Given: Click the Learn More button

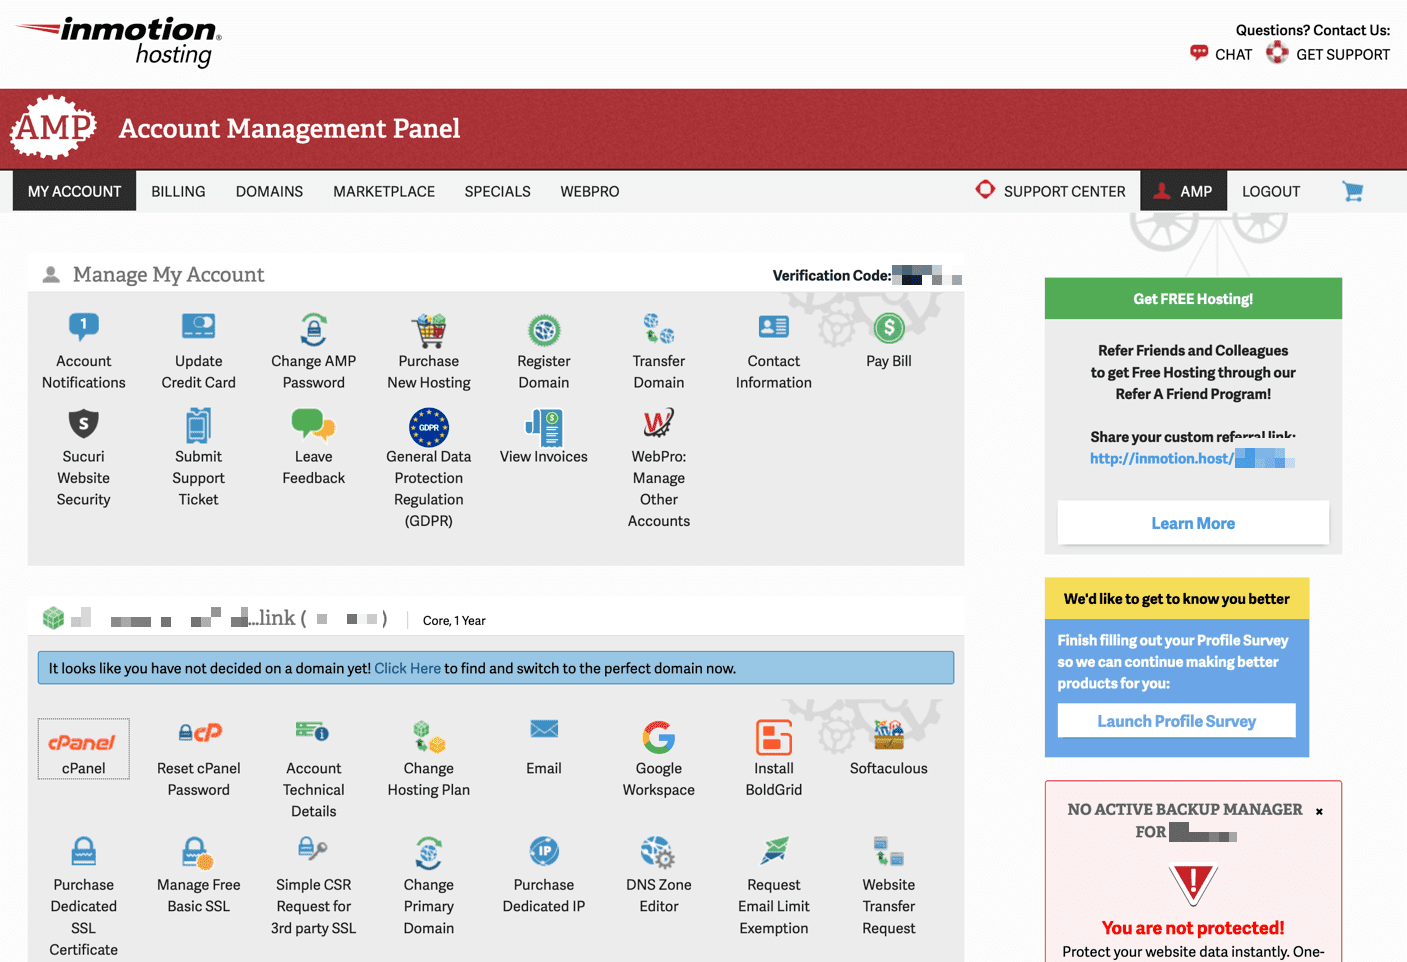Looking at the screenshot, I should tap(1193, 523).
